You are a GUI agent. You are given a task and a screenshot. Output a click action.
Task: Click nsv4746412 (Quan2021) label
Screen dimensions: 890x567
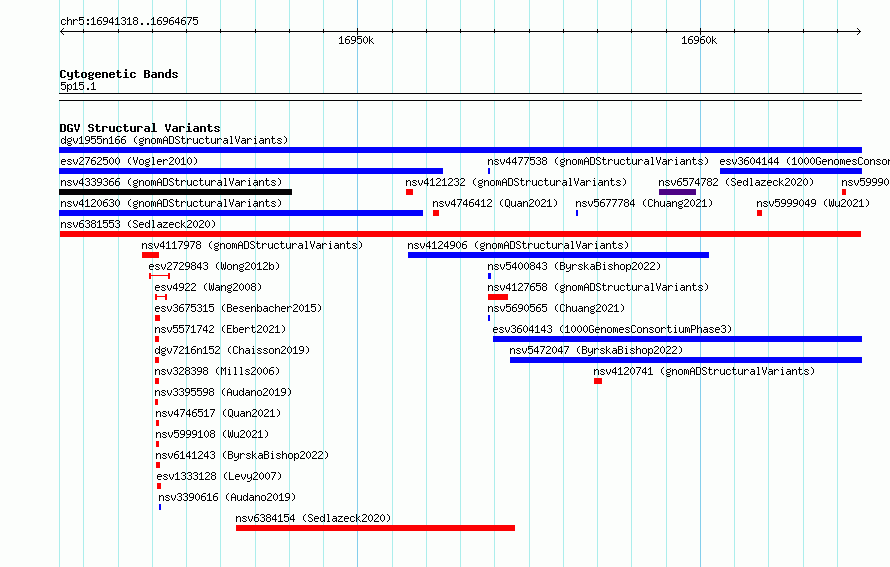(x=495, y=203)
